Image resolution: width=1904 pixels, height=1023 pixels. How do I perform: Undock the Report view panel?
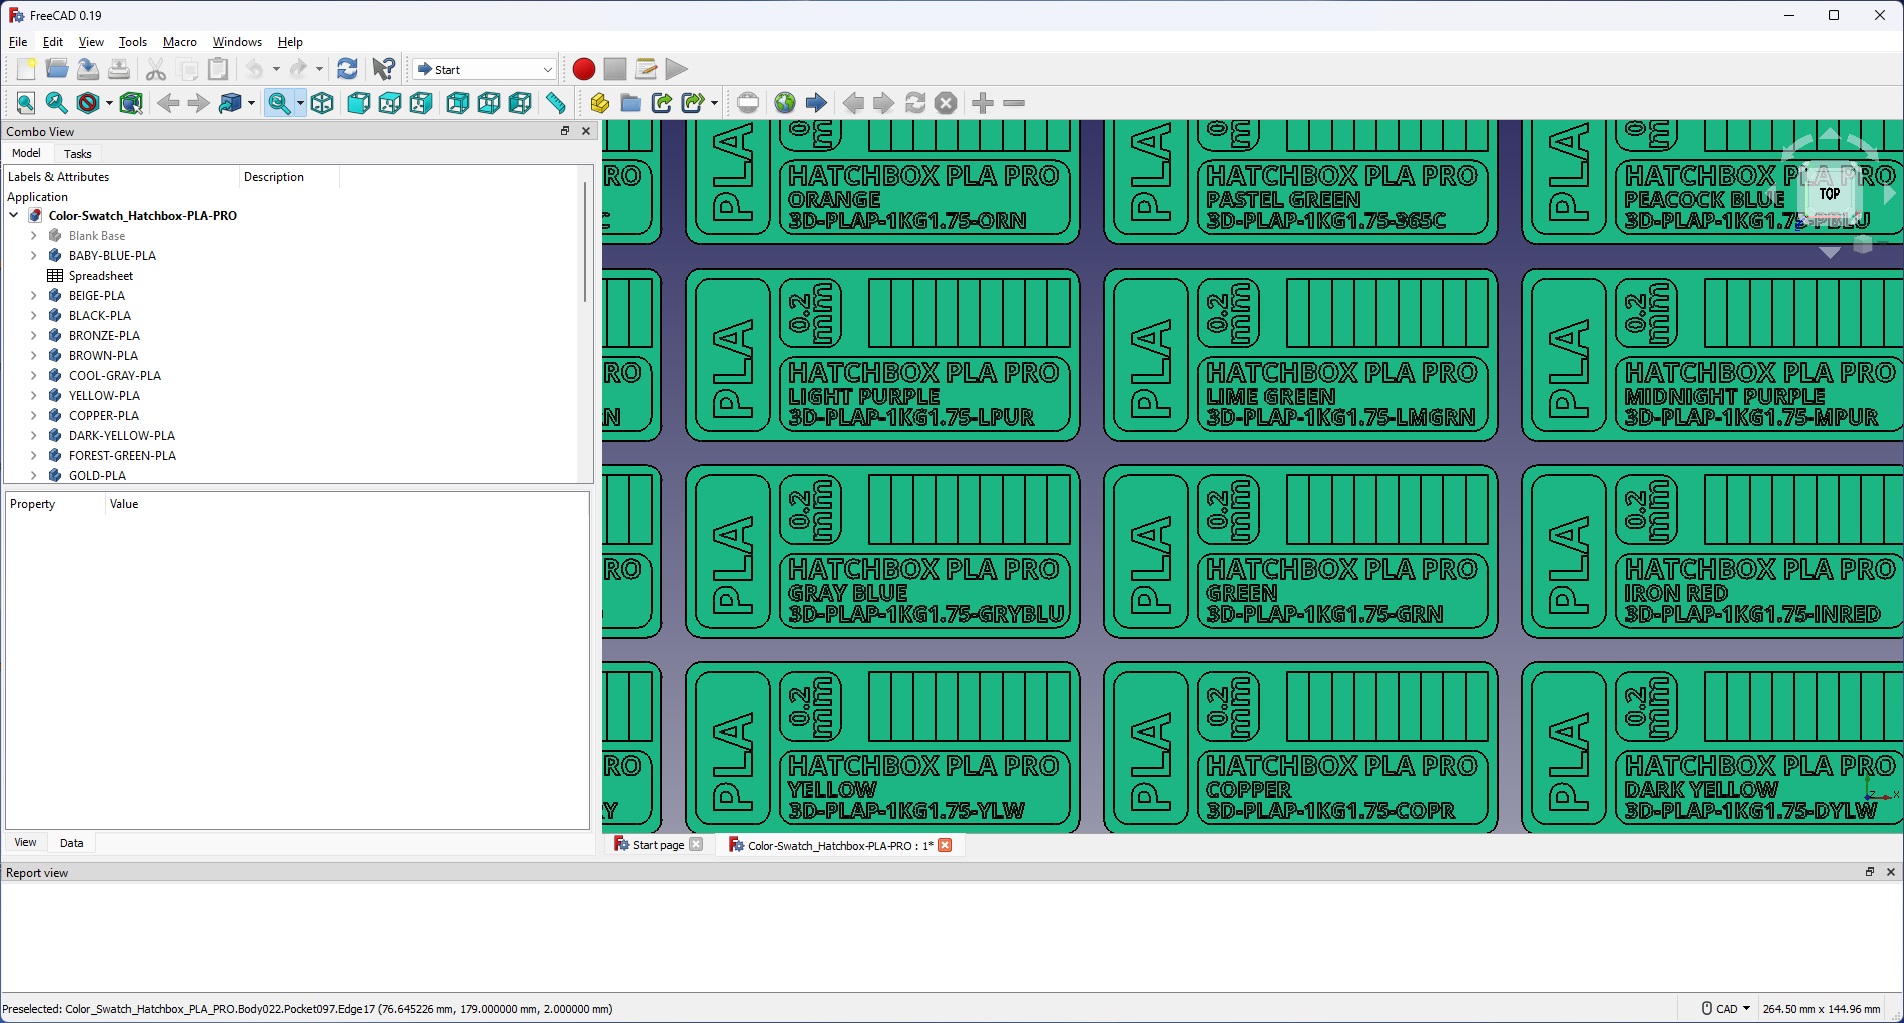pyautogui.click(x=1870, y=872)
